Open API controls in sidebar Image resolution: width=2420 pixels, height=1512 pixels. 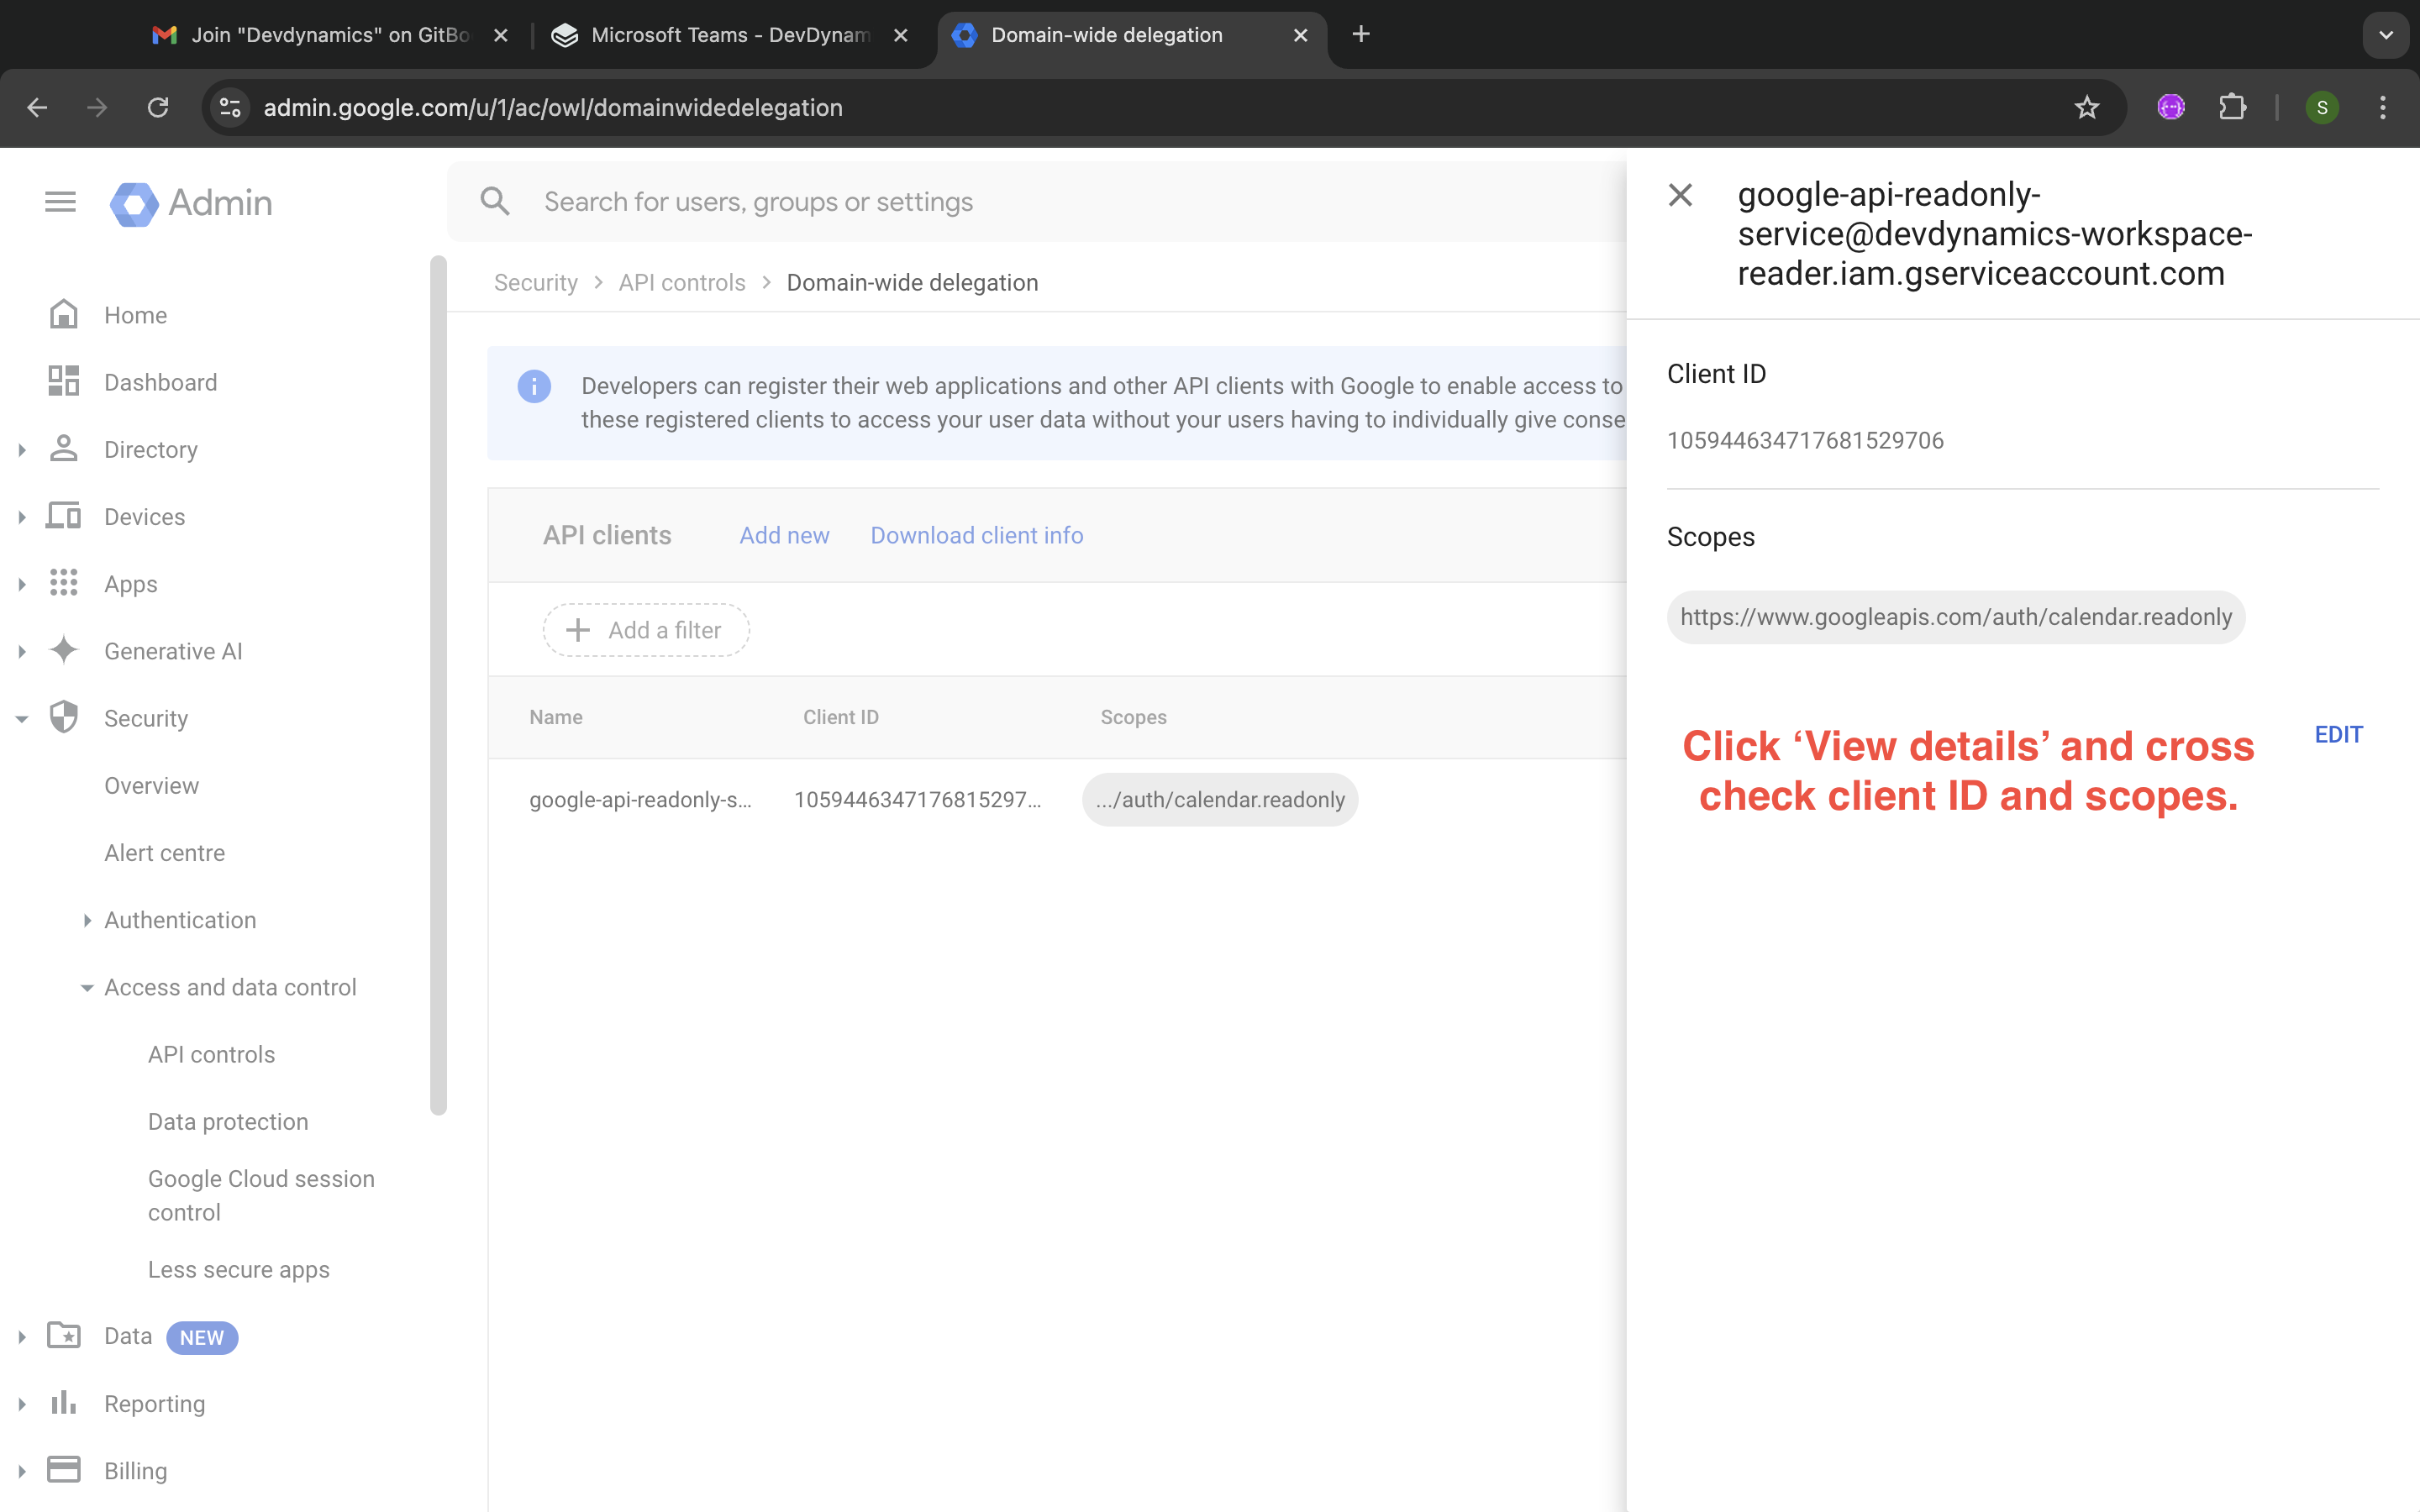coord(211,1054)
